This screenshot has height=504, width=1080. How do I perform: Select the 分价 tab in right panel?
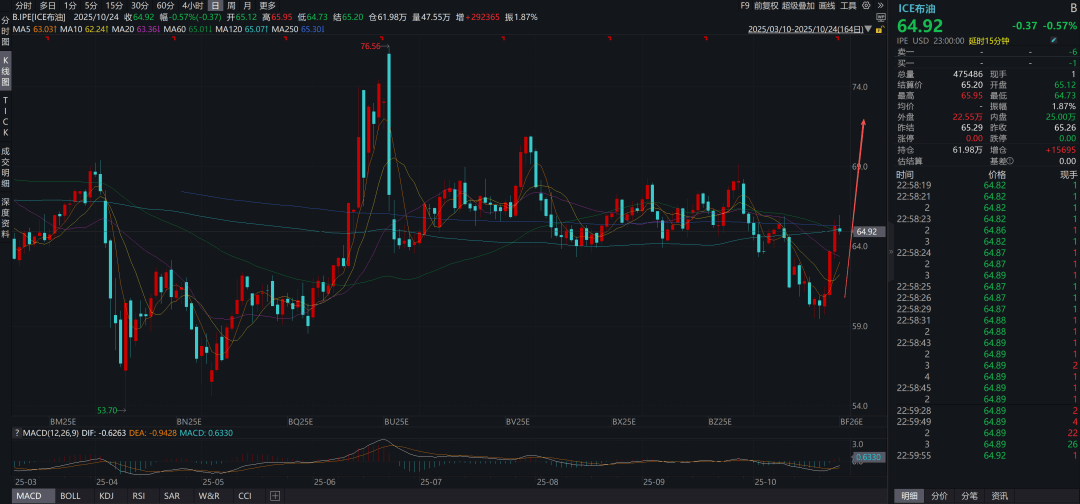tap(939, 495)
